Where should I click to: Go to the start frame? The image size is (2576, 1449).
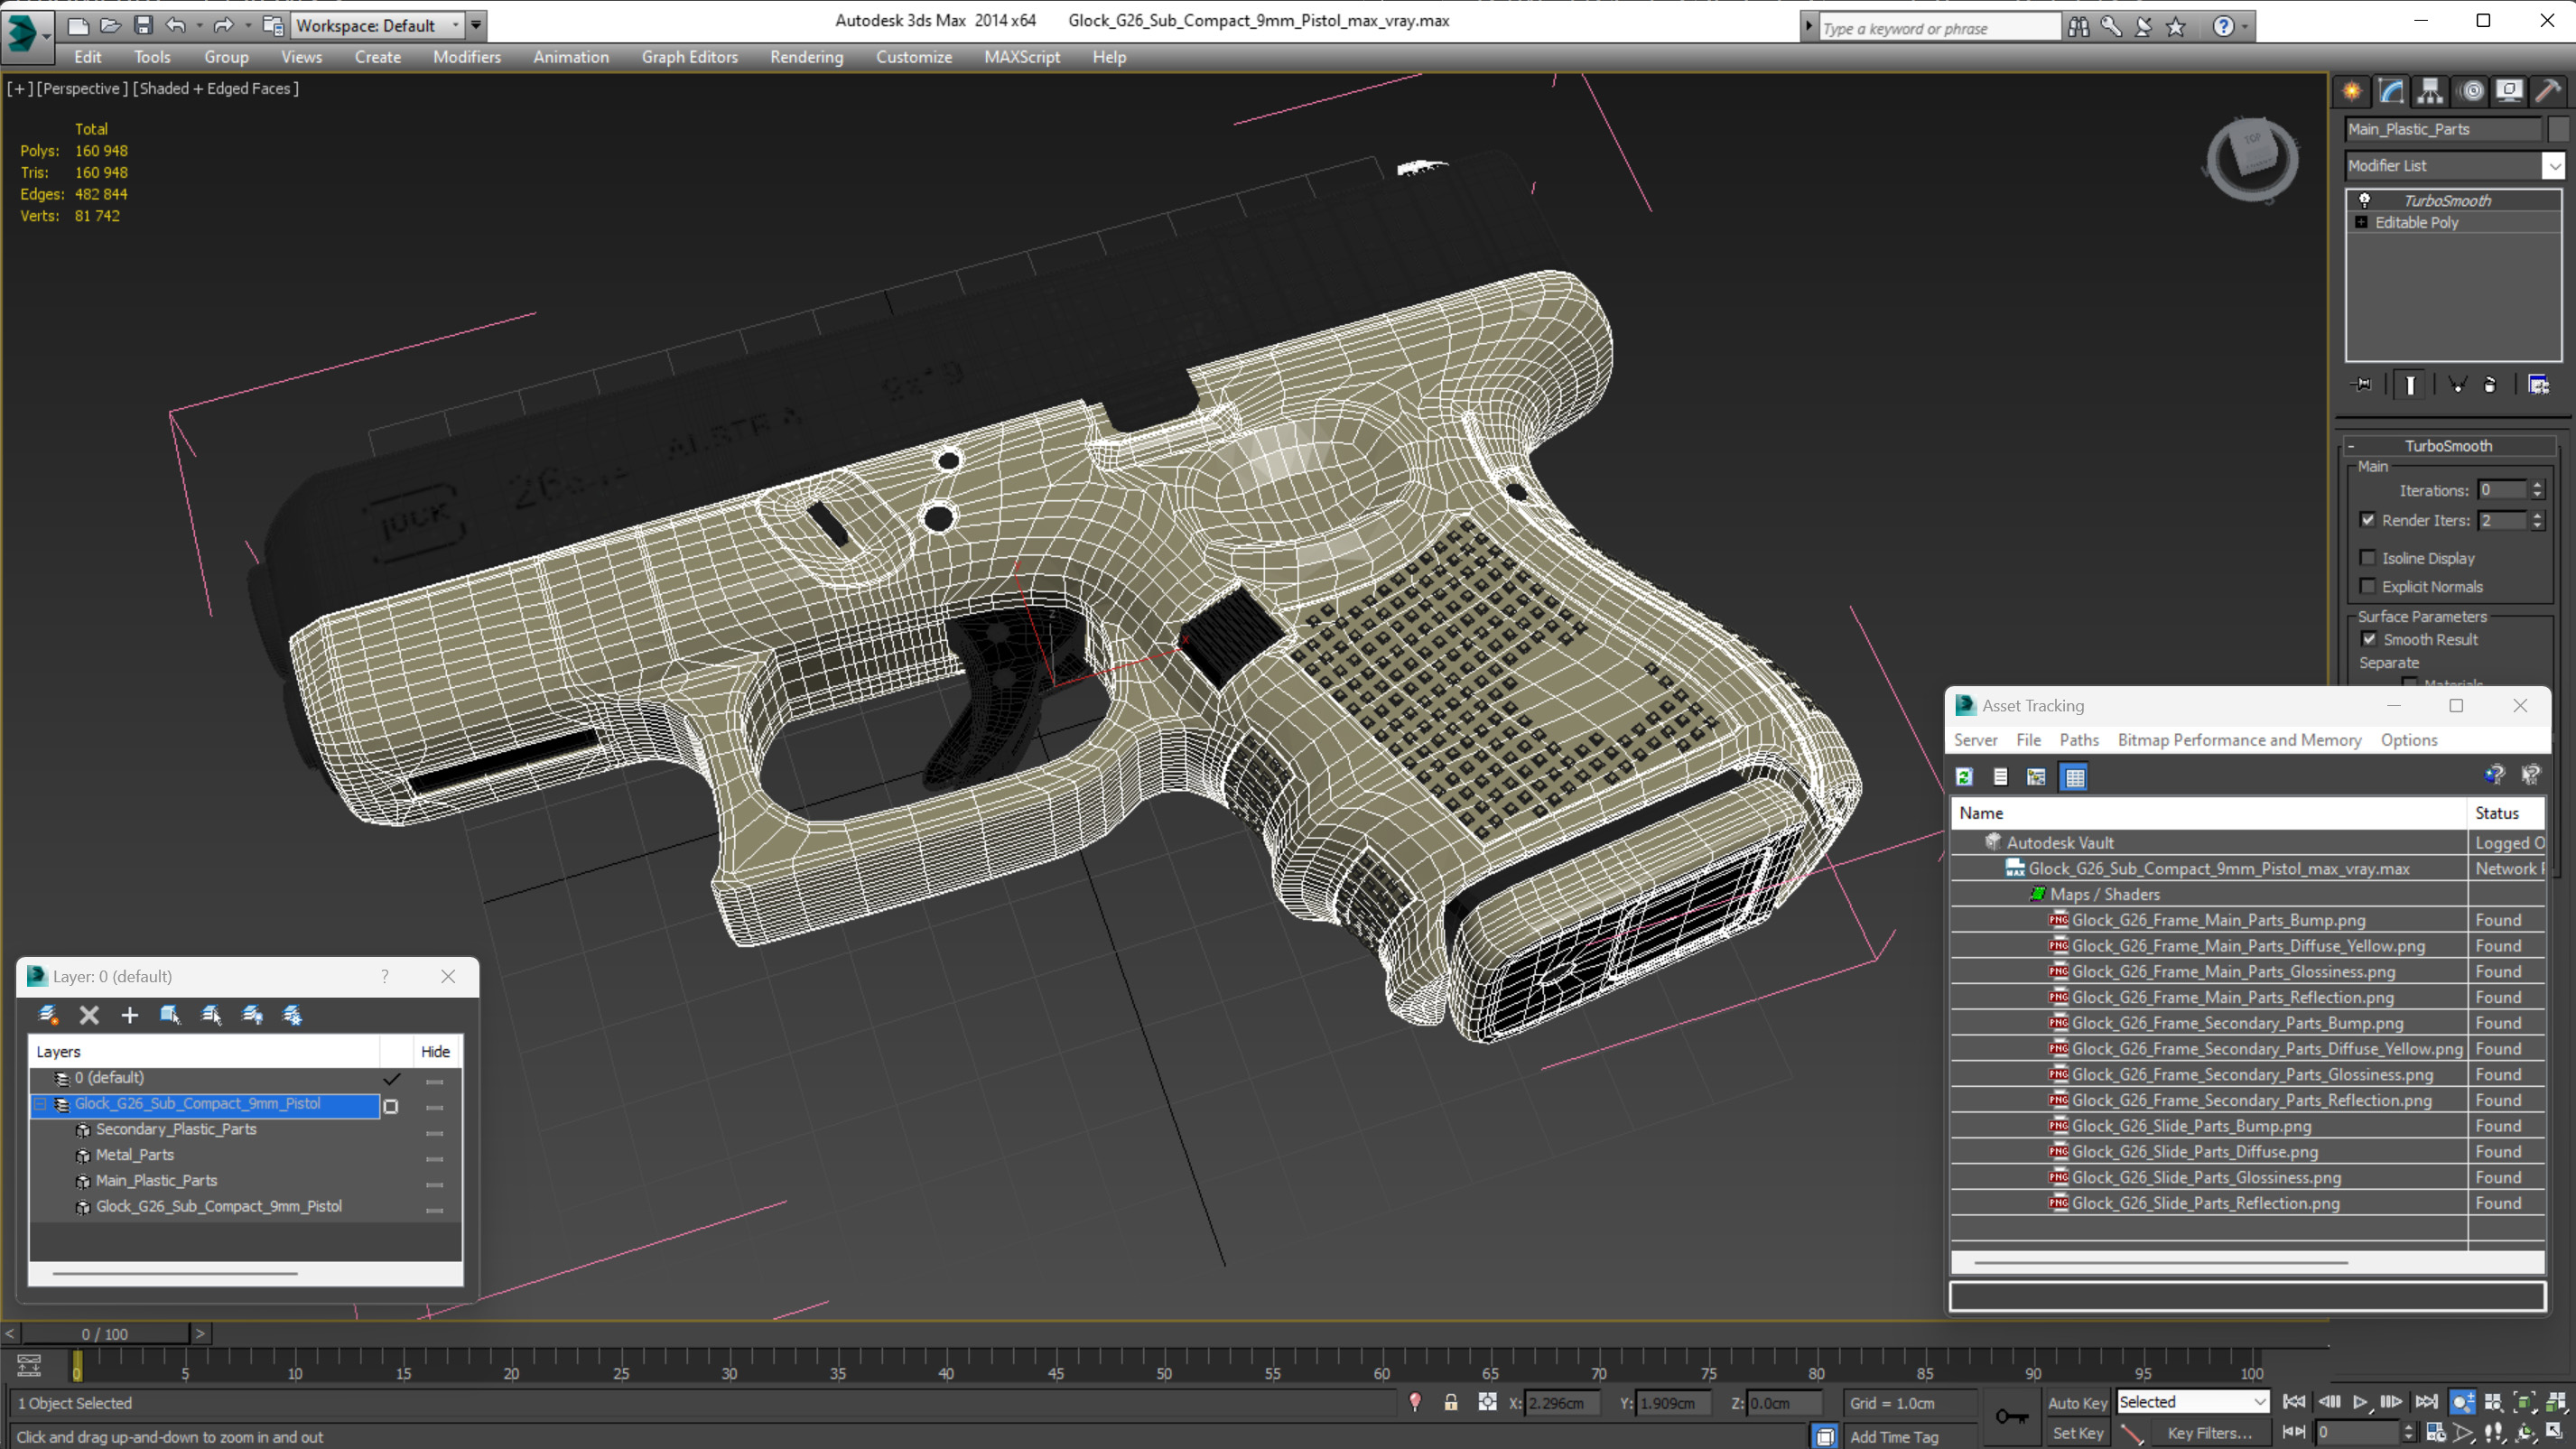tap(2294, 1402)
